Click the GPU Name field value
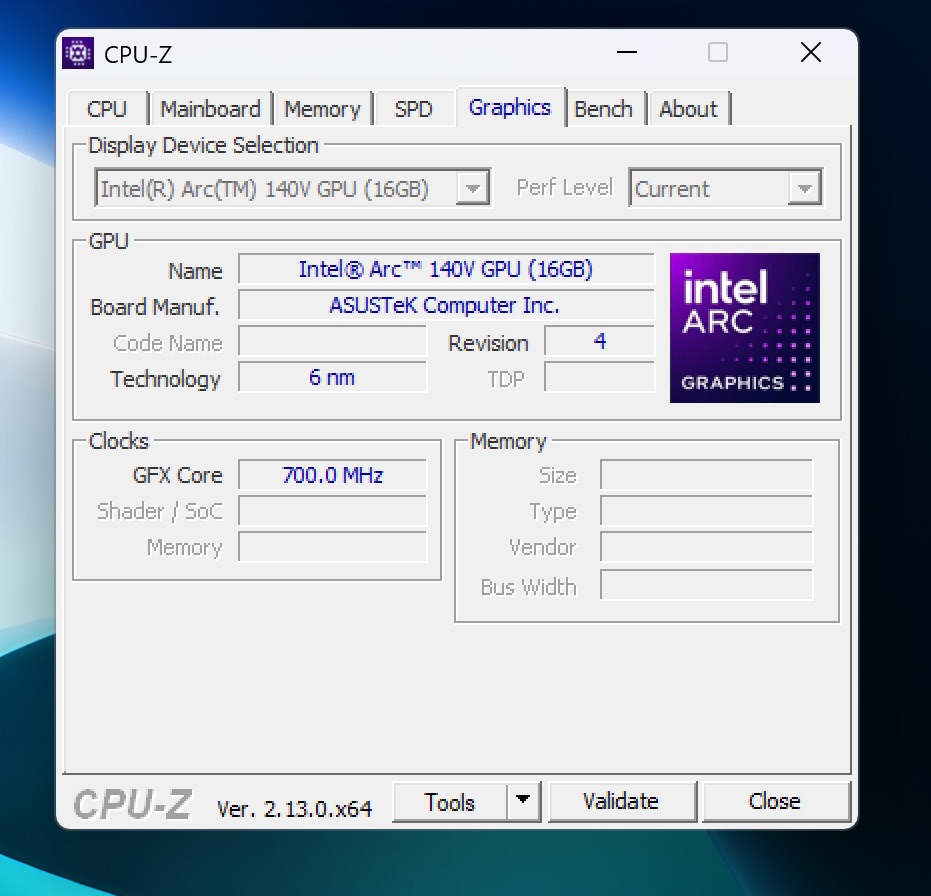Screen dimensions: 931x896 point(446,270)
